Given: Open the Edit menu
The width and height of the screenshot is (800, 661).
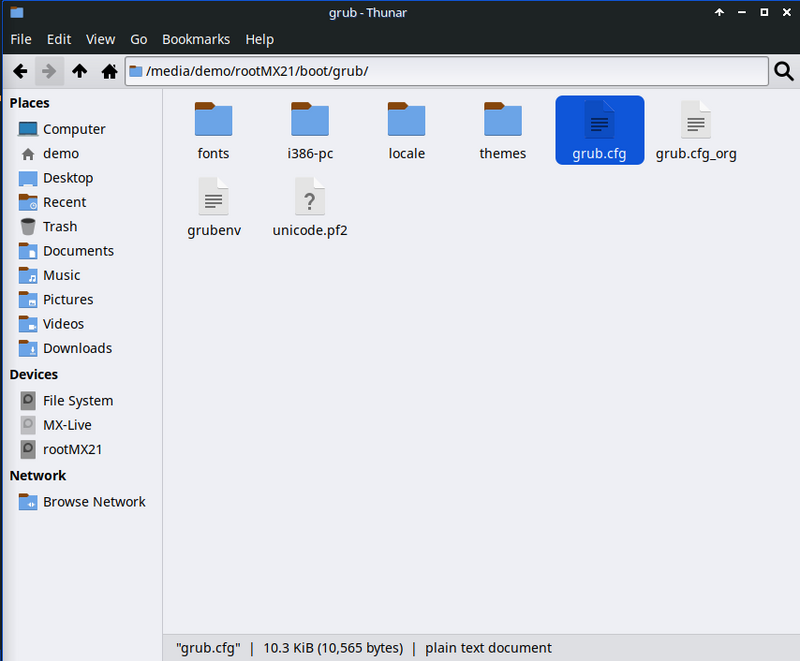Looking at the screenshot, I should pos(59,39).
